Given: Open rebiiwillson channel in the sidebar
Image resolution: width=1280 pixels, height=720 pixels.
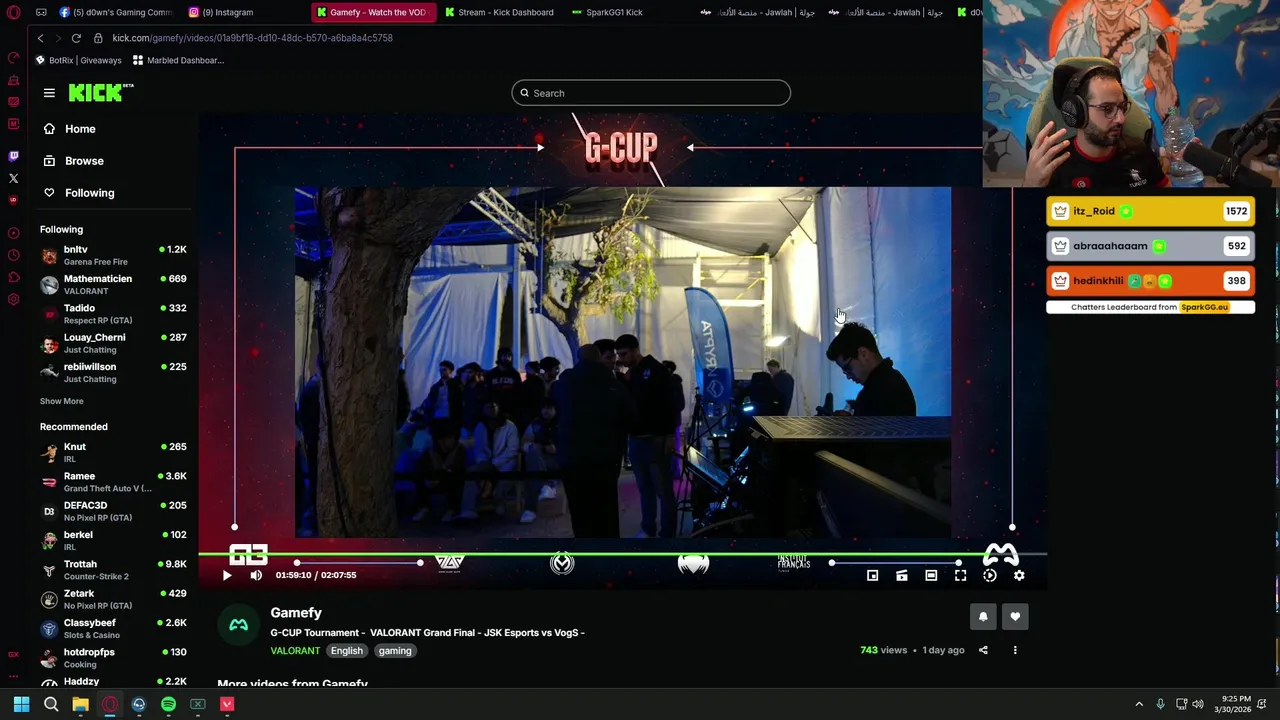Looking at the screenshot, I should coord(113,372).
